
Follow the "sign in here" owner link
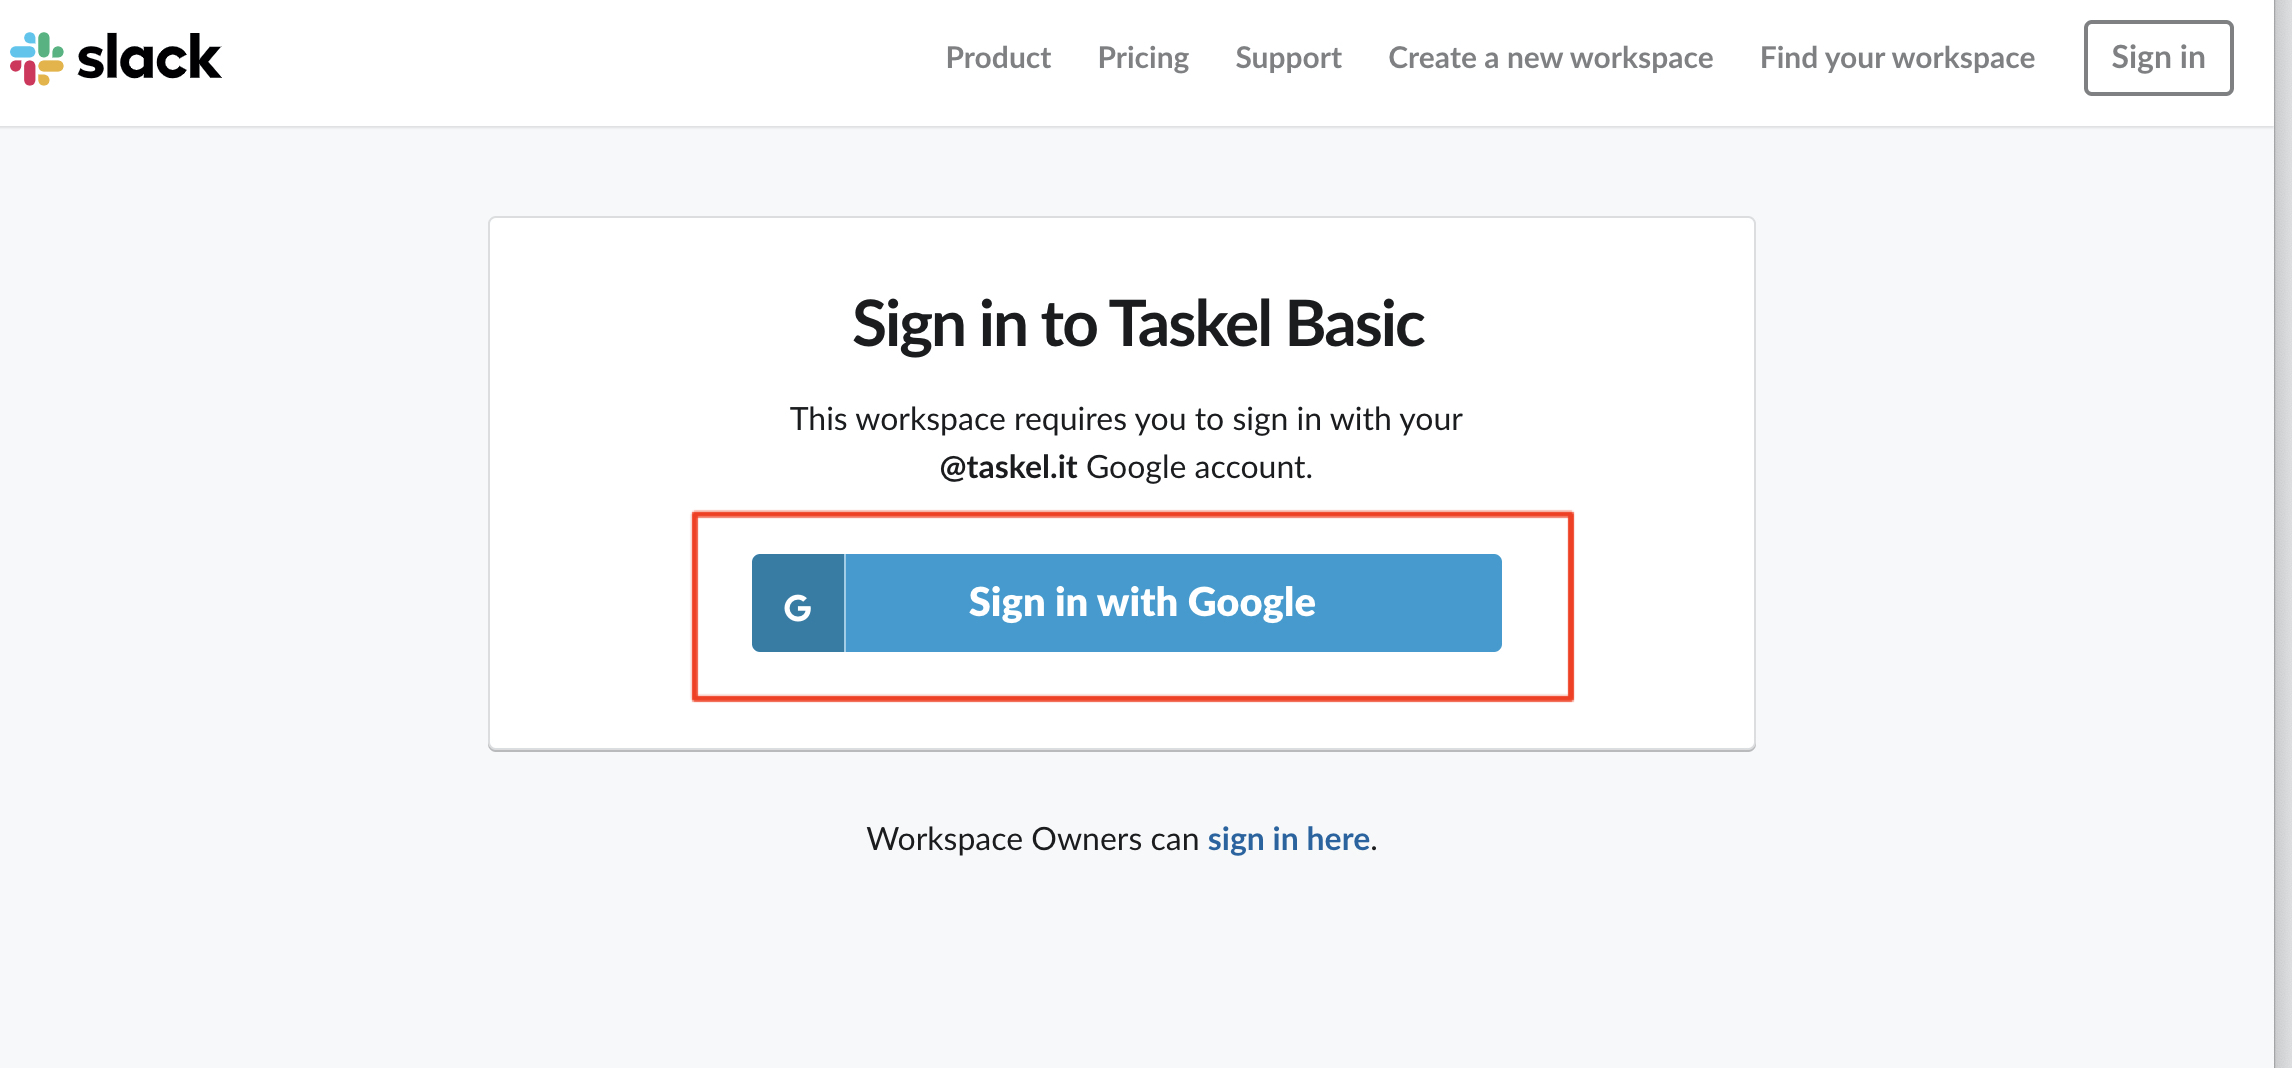coord(1288,839)
